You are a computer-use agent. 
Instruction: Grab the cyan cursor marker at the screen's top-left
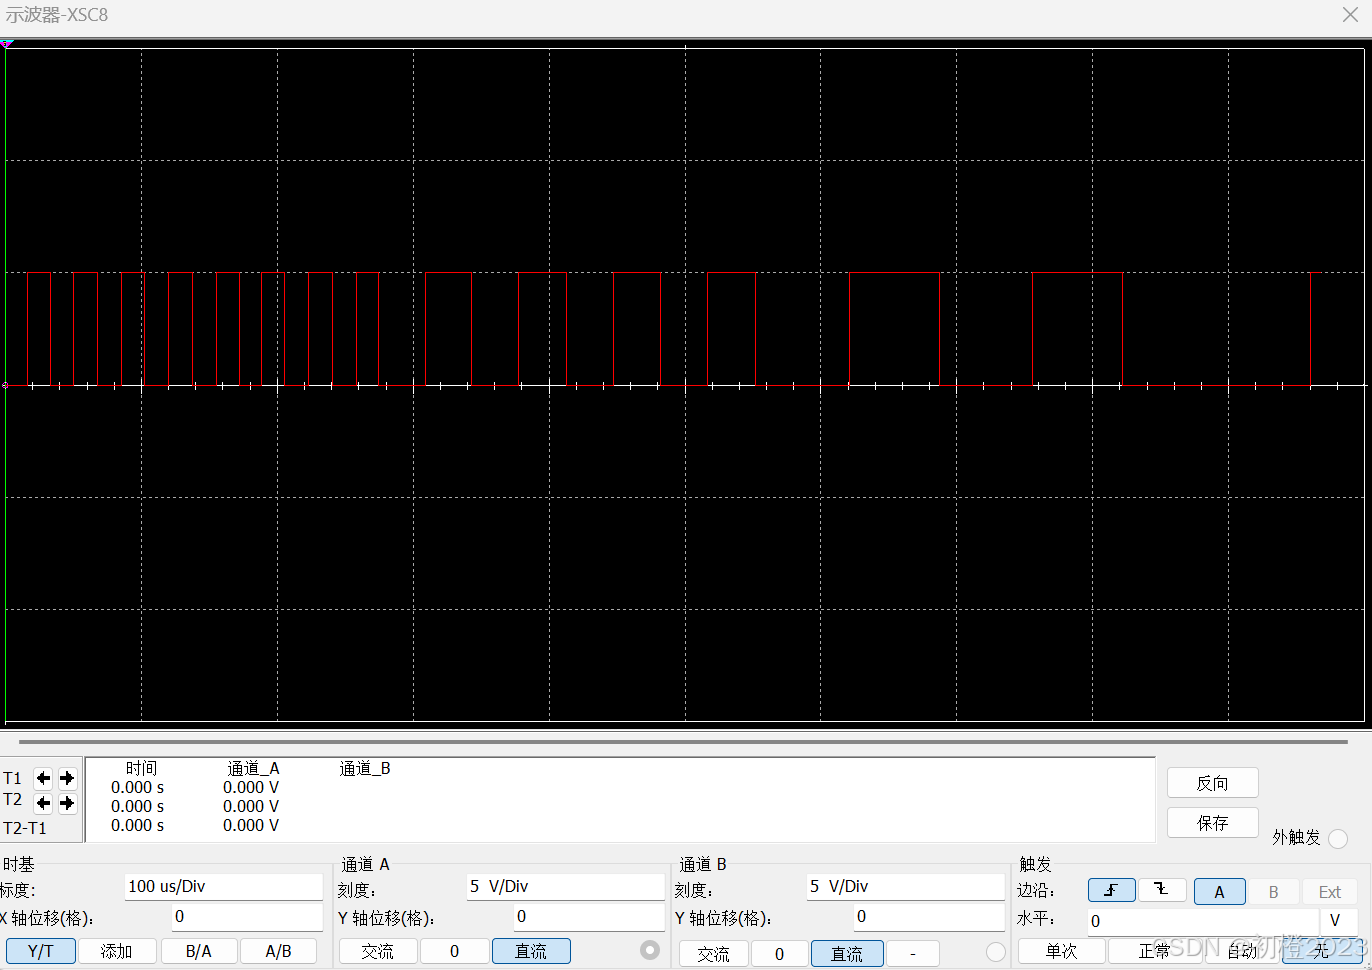pyautogui.click(x=6, y=43)
